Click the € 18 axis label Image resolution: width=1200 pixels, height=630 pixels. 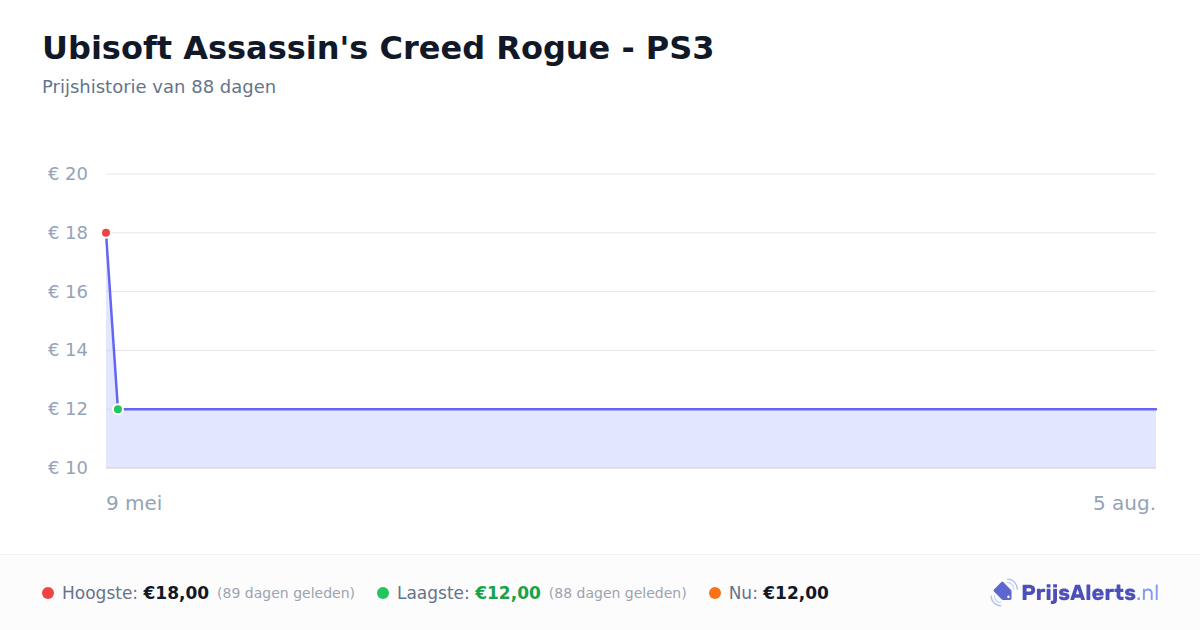click(x=68, y=233)
